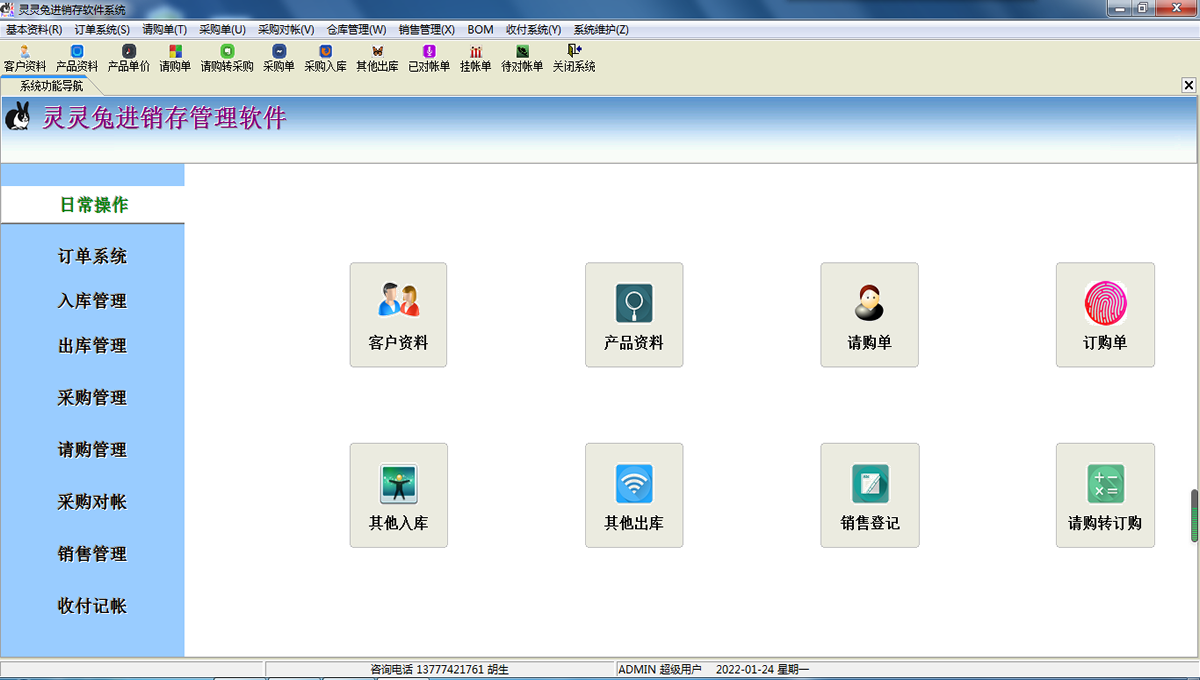Screen dimensions: 1200x680
Task: Select 采购管理 in sidebar
Action: (x=93, y=398)
